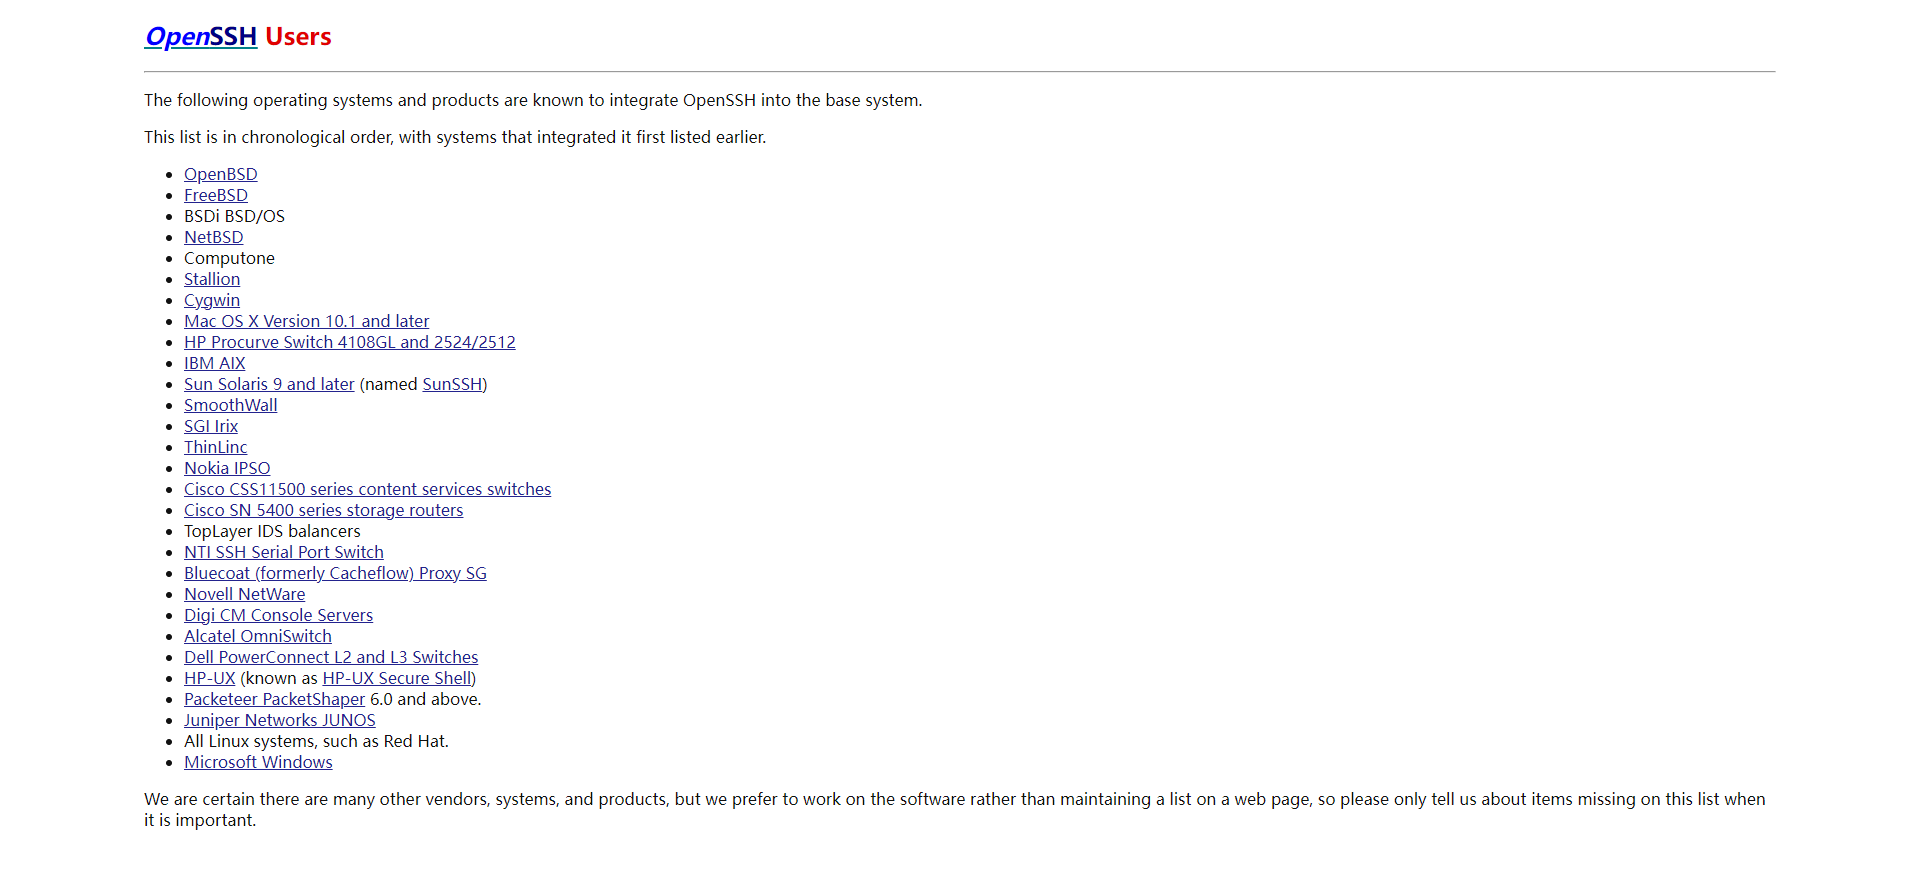This screenshot has height=879, width=1920.
Task: Click the Cygwin link
Action: [x=211, y=300]
